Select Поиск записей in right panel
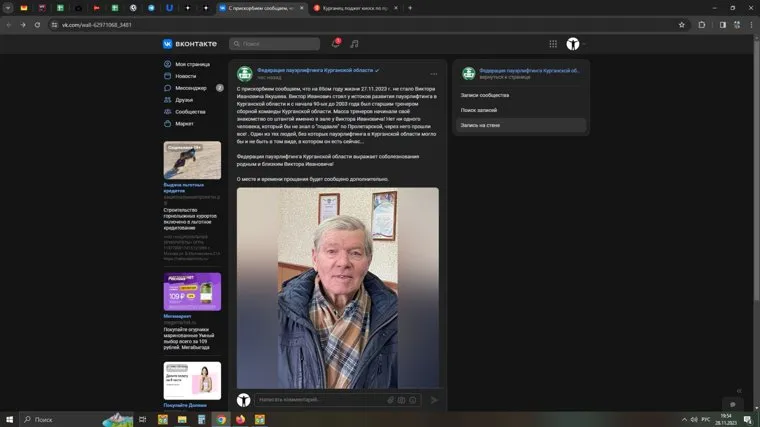The width and height of the screenshot is (760, 427). coord(481,110)
